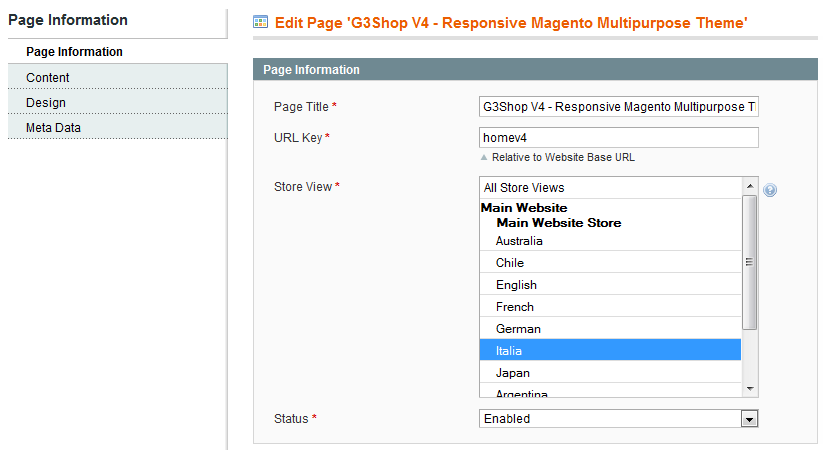Select All Store Views option
823x450 pixels.
coord(610,187)
